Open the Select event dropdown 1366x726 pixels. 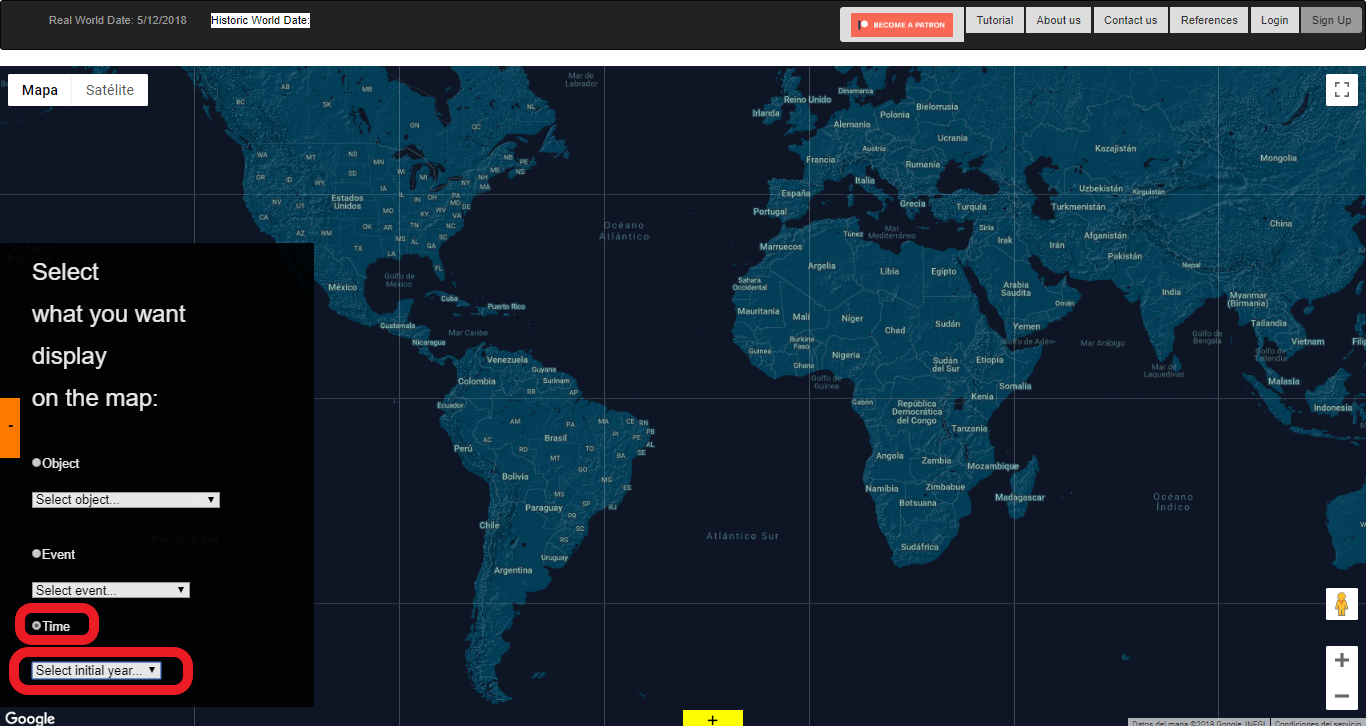[x=111, y=590]
